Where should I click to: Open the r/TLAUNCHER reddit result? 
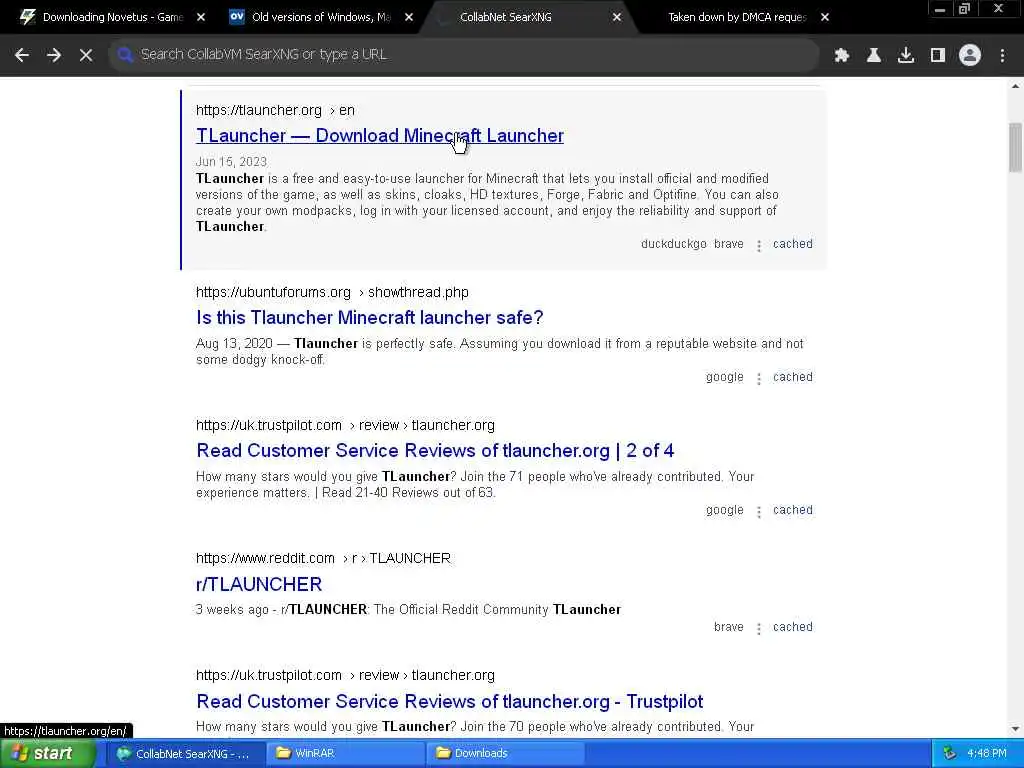pyautogui.click(x=259, y=584)
